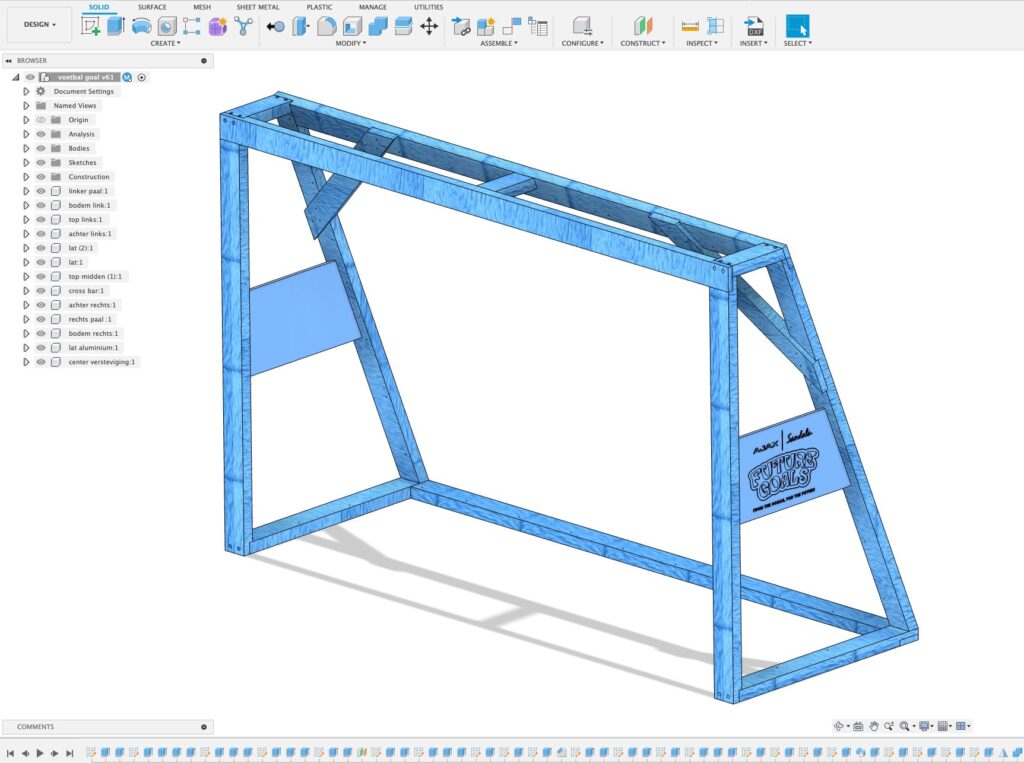
Task: Open the CONFIGURE menu label
Action: 583,43
